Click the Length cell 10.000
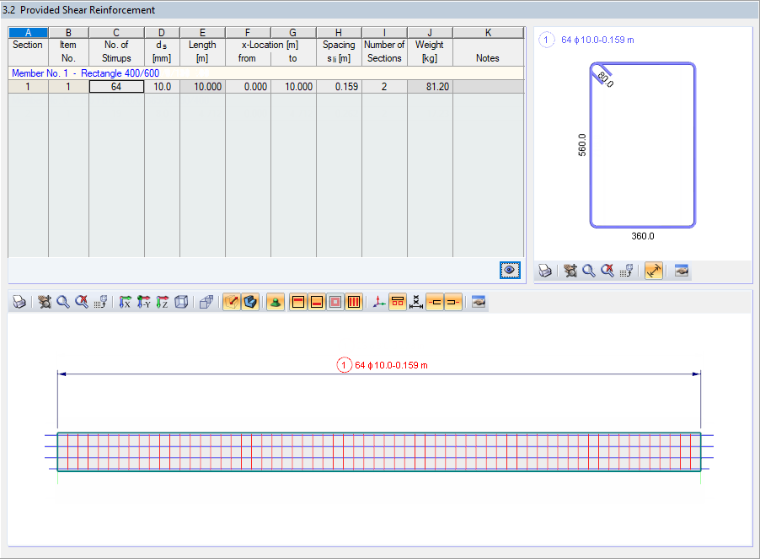Screen dimensions: 760x559 point(202,87)
